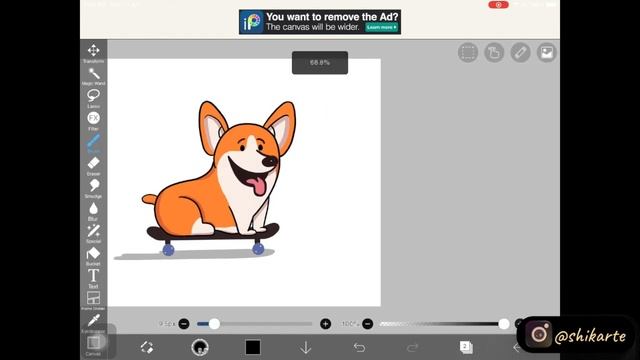Switch between brush and eraser
The height and width of the screenshot is (360, 640).
coord(147,347)
